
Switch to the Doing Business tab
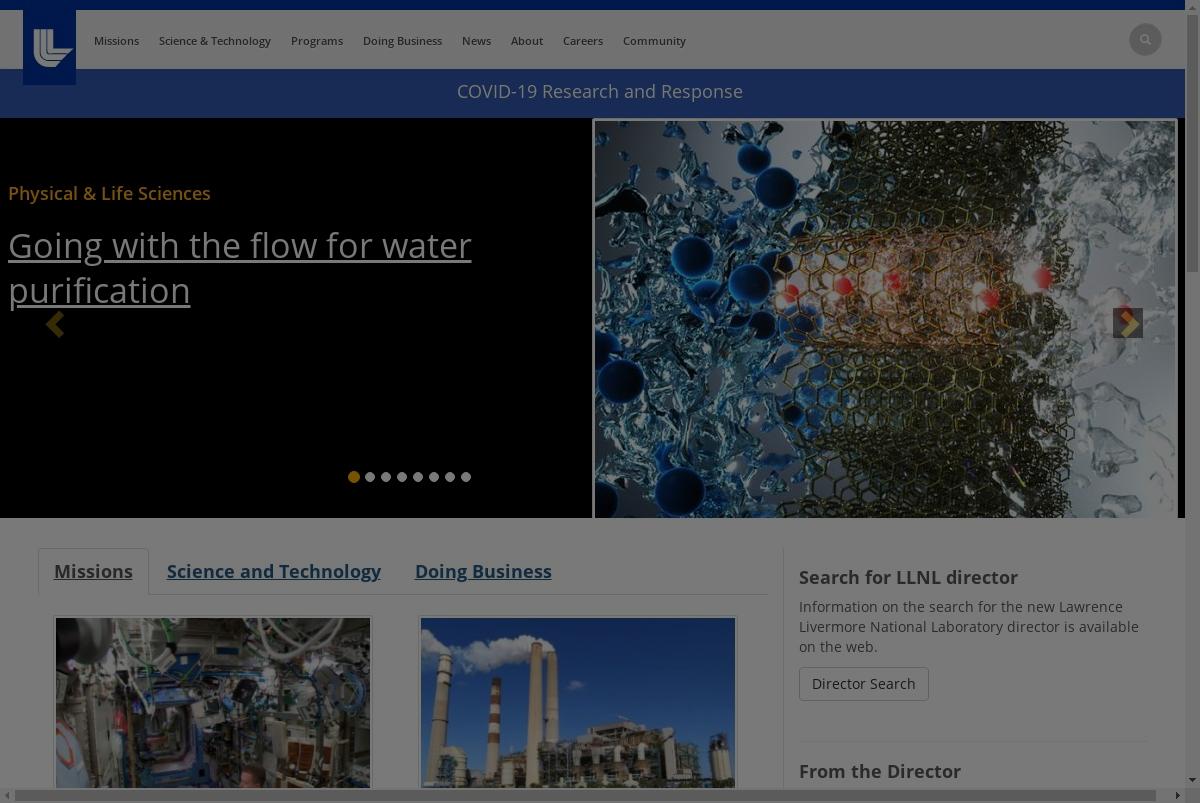click(x=483, y=571)
